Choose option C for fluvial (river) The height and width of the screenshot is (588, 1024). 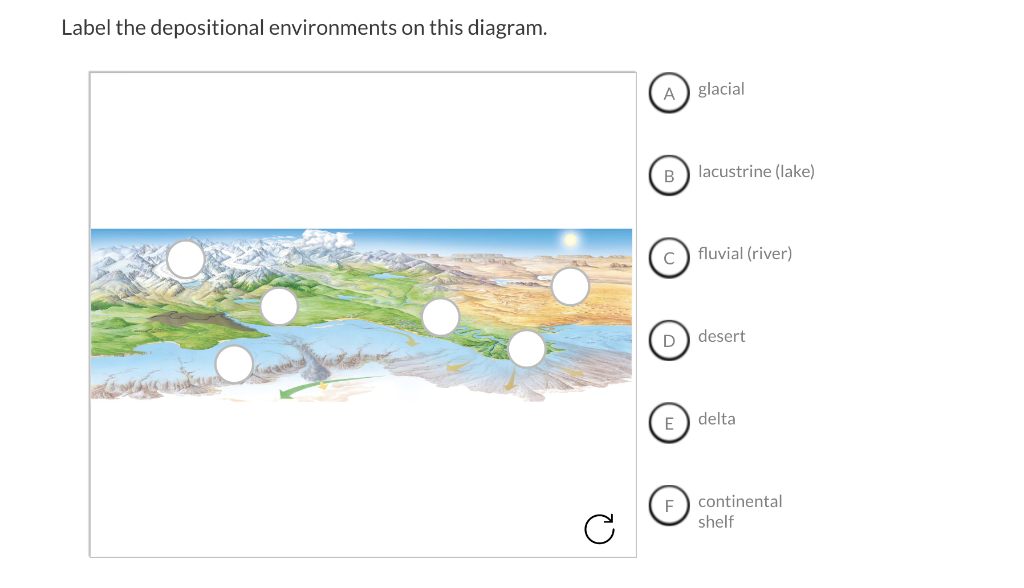tap(669, 258)
